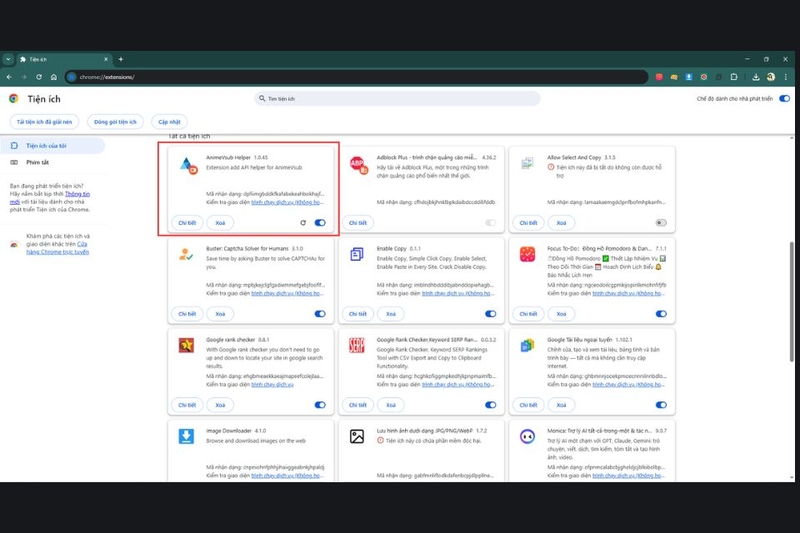Click the Google rank checker star icon
Screen dimensions: 800x533
(x=186, y=345)
